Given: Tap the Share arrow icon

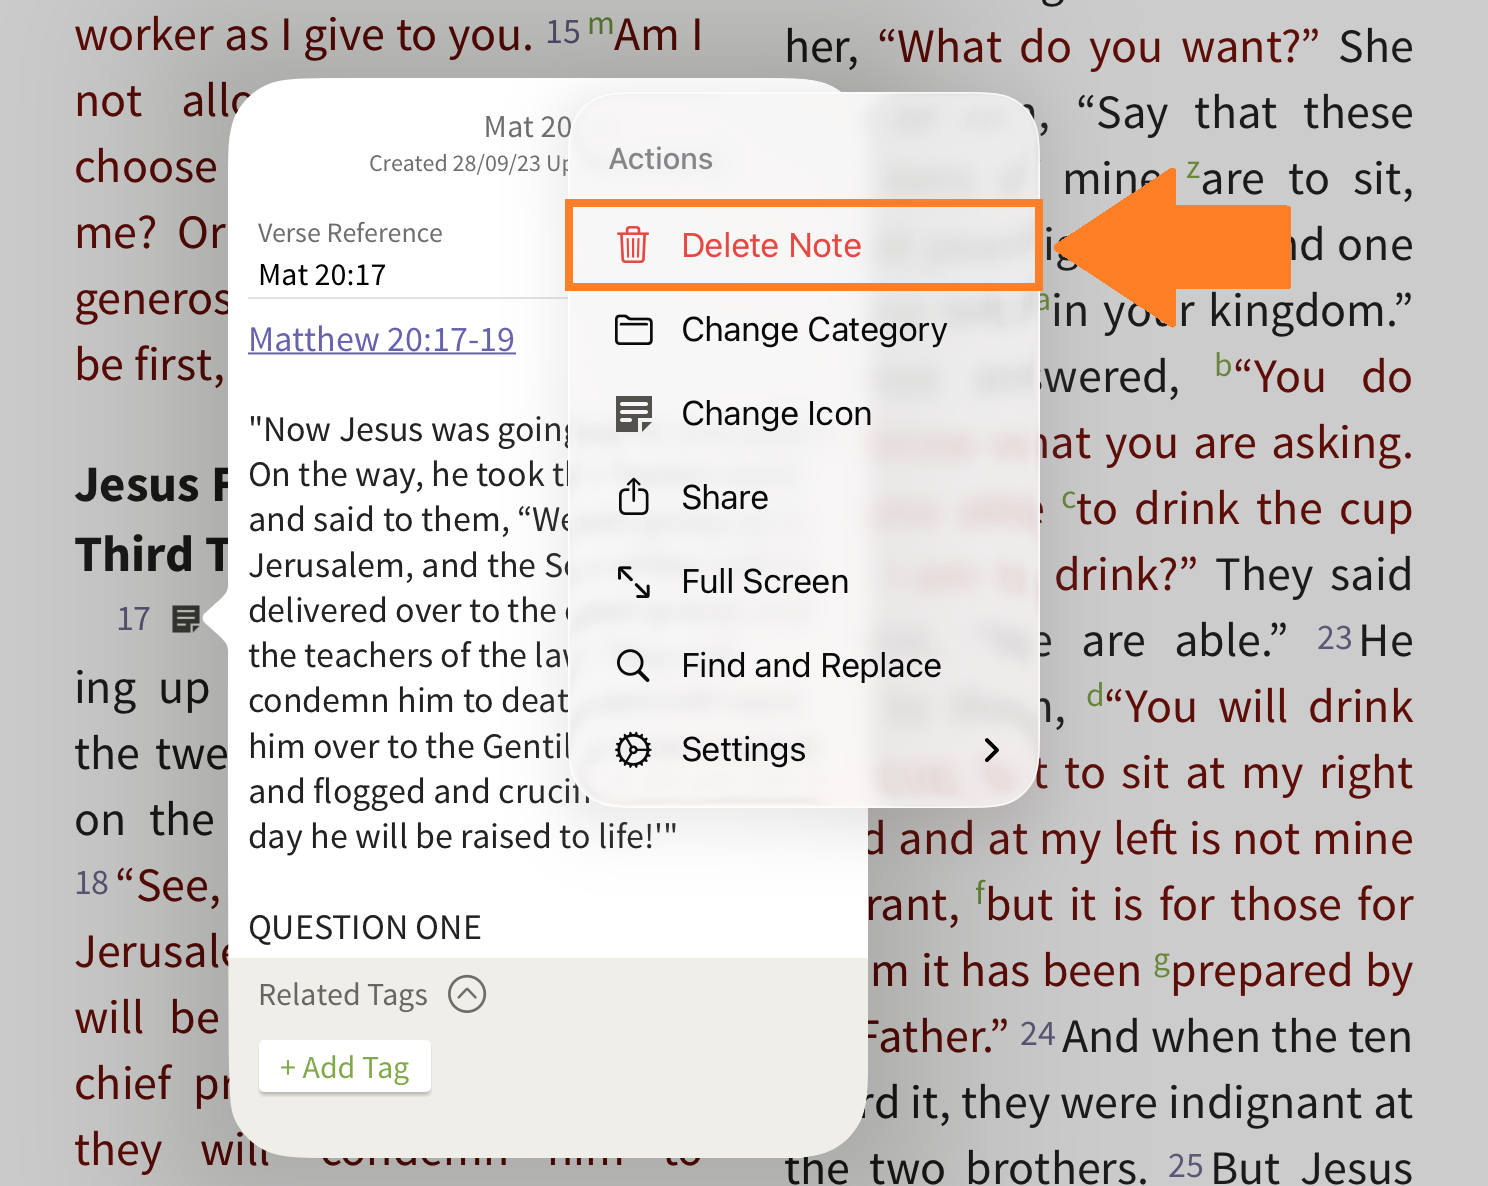Looking at the screenshot, I should 633,497.
